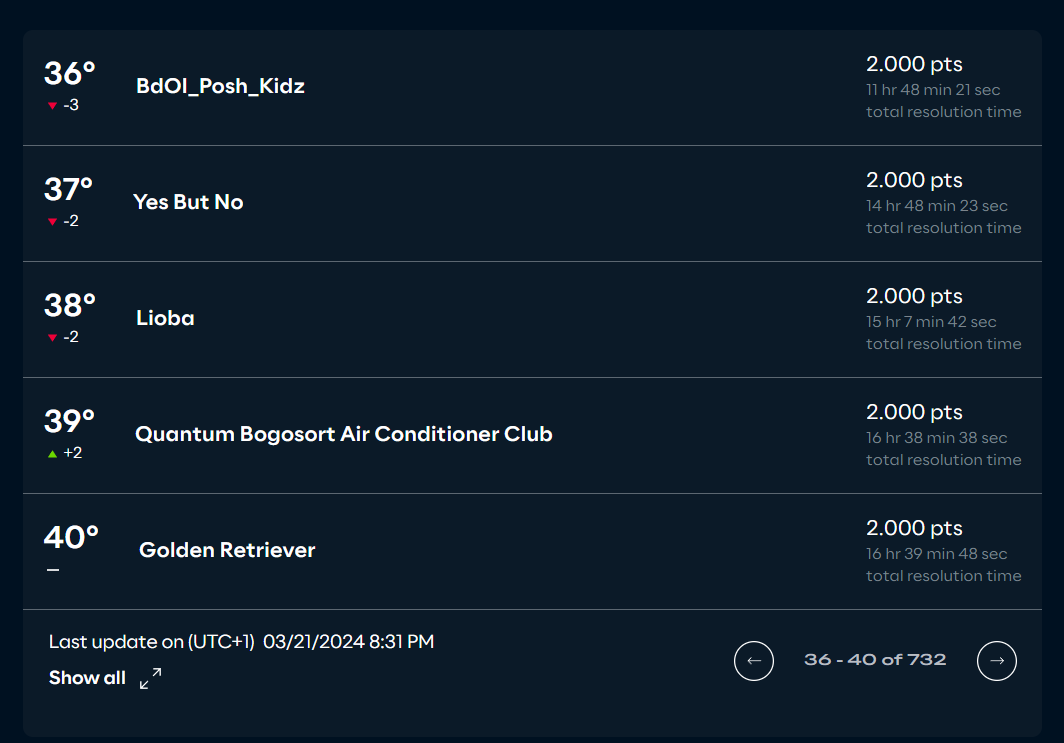Go to the next leaderboard page arrow
1064x743 pixels.
pos(996,660)
